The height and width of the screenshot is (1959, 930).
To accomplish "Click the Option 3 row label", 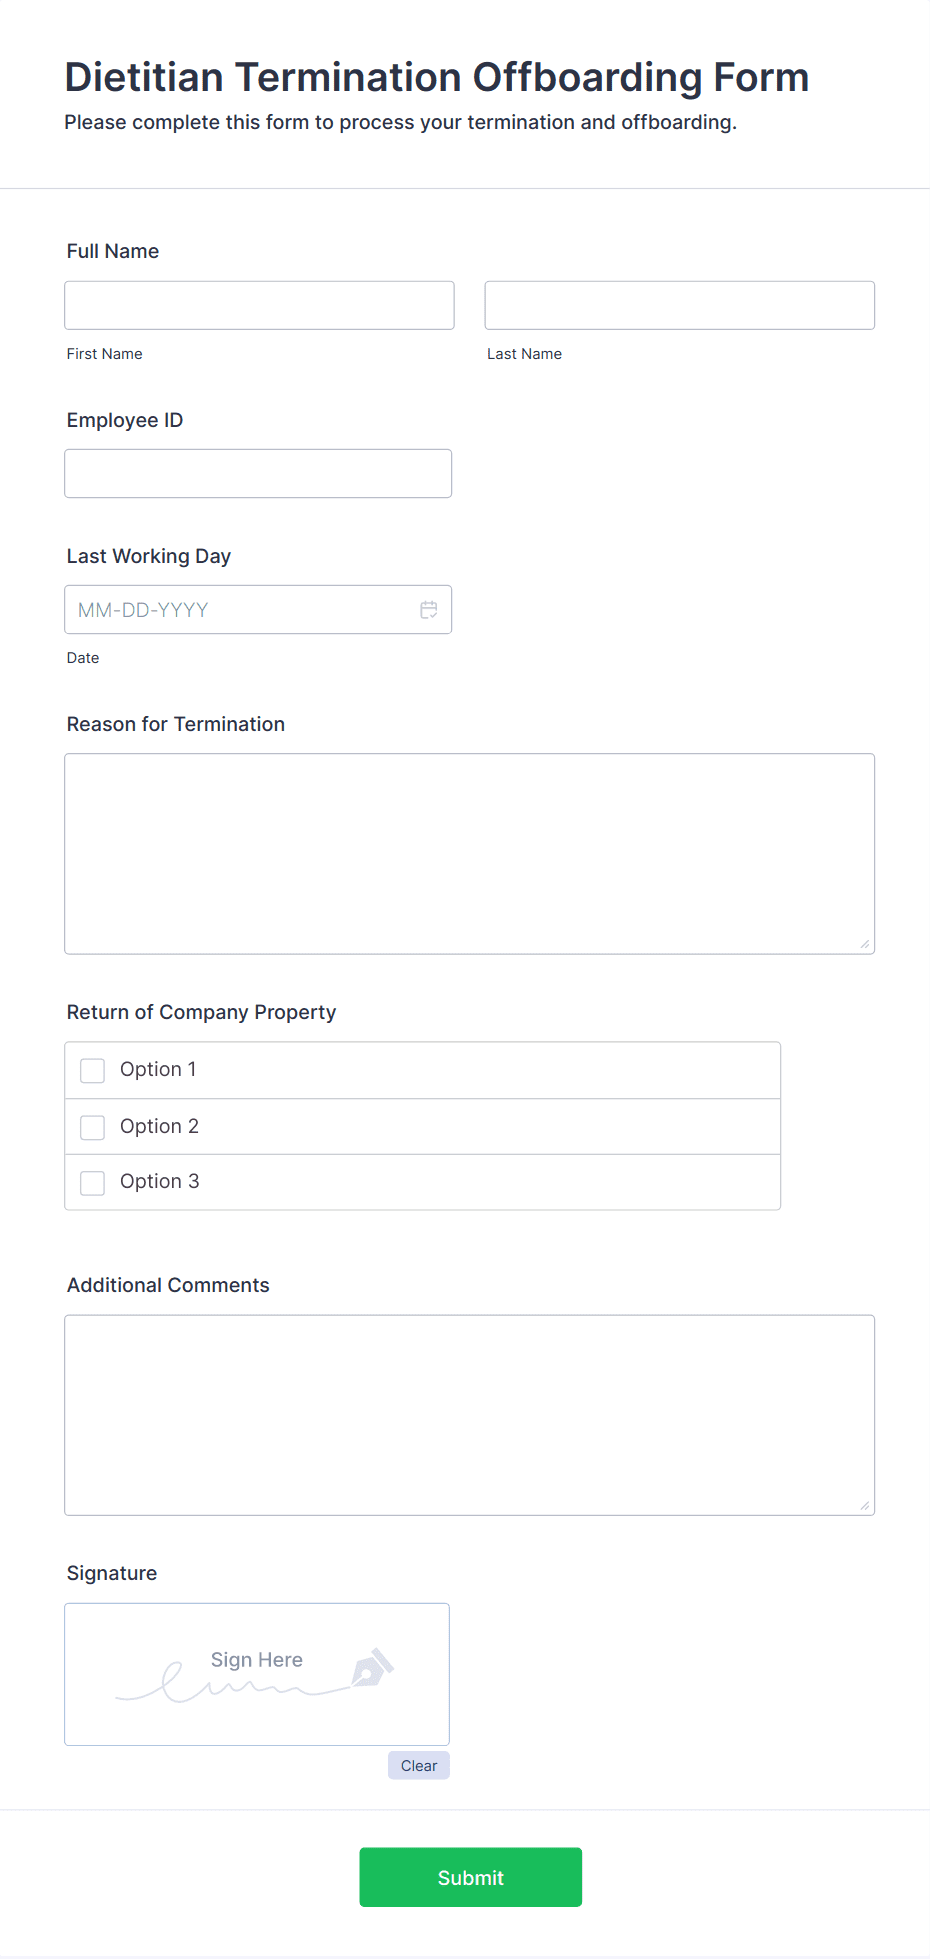I will click(x=160, y=1181).
